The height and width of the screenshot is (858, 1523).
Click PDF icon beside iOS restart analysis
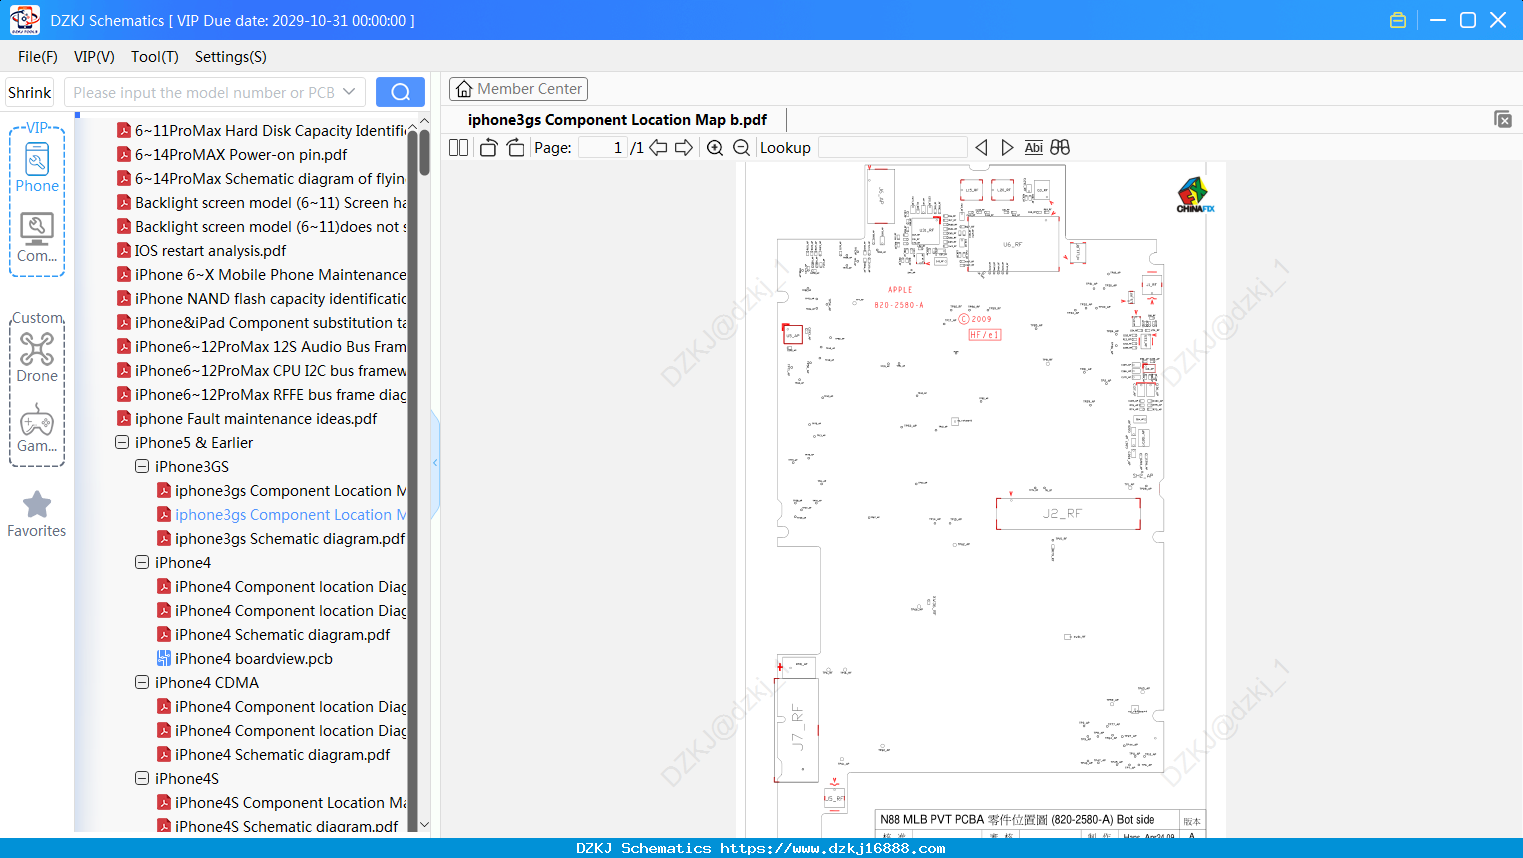pyautogui.click(x=124, y=251)
